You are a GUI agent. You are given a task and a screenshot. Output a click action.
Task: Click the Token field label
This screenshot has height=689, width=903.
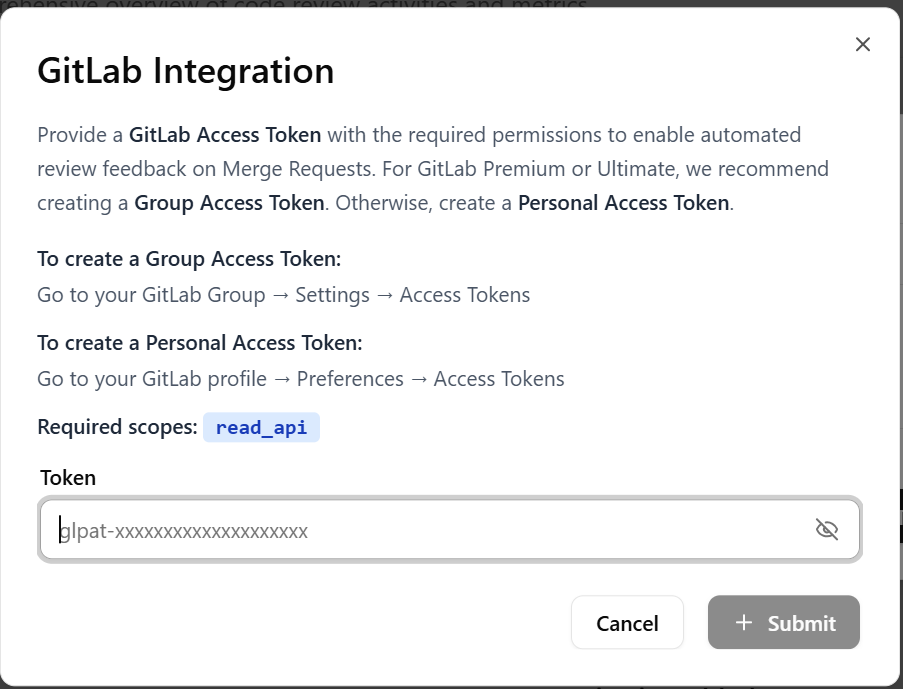68,478
